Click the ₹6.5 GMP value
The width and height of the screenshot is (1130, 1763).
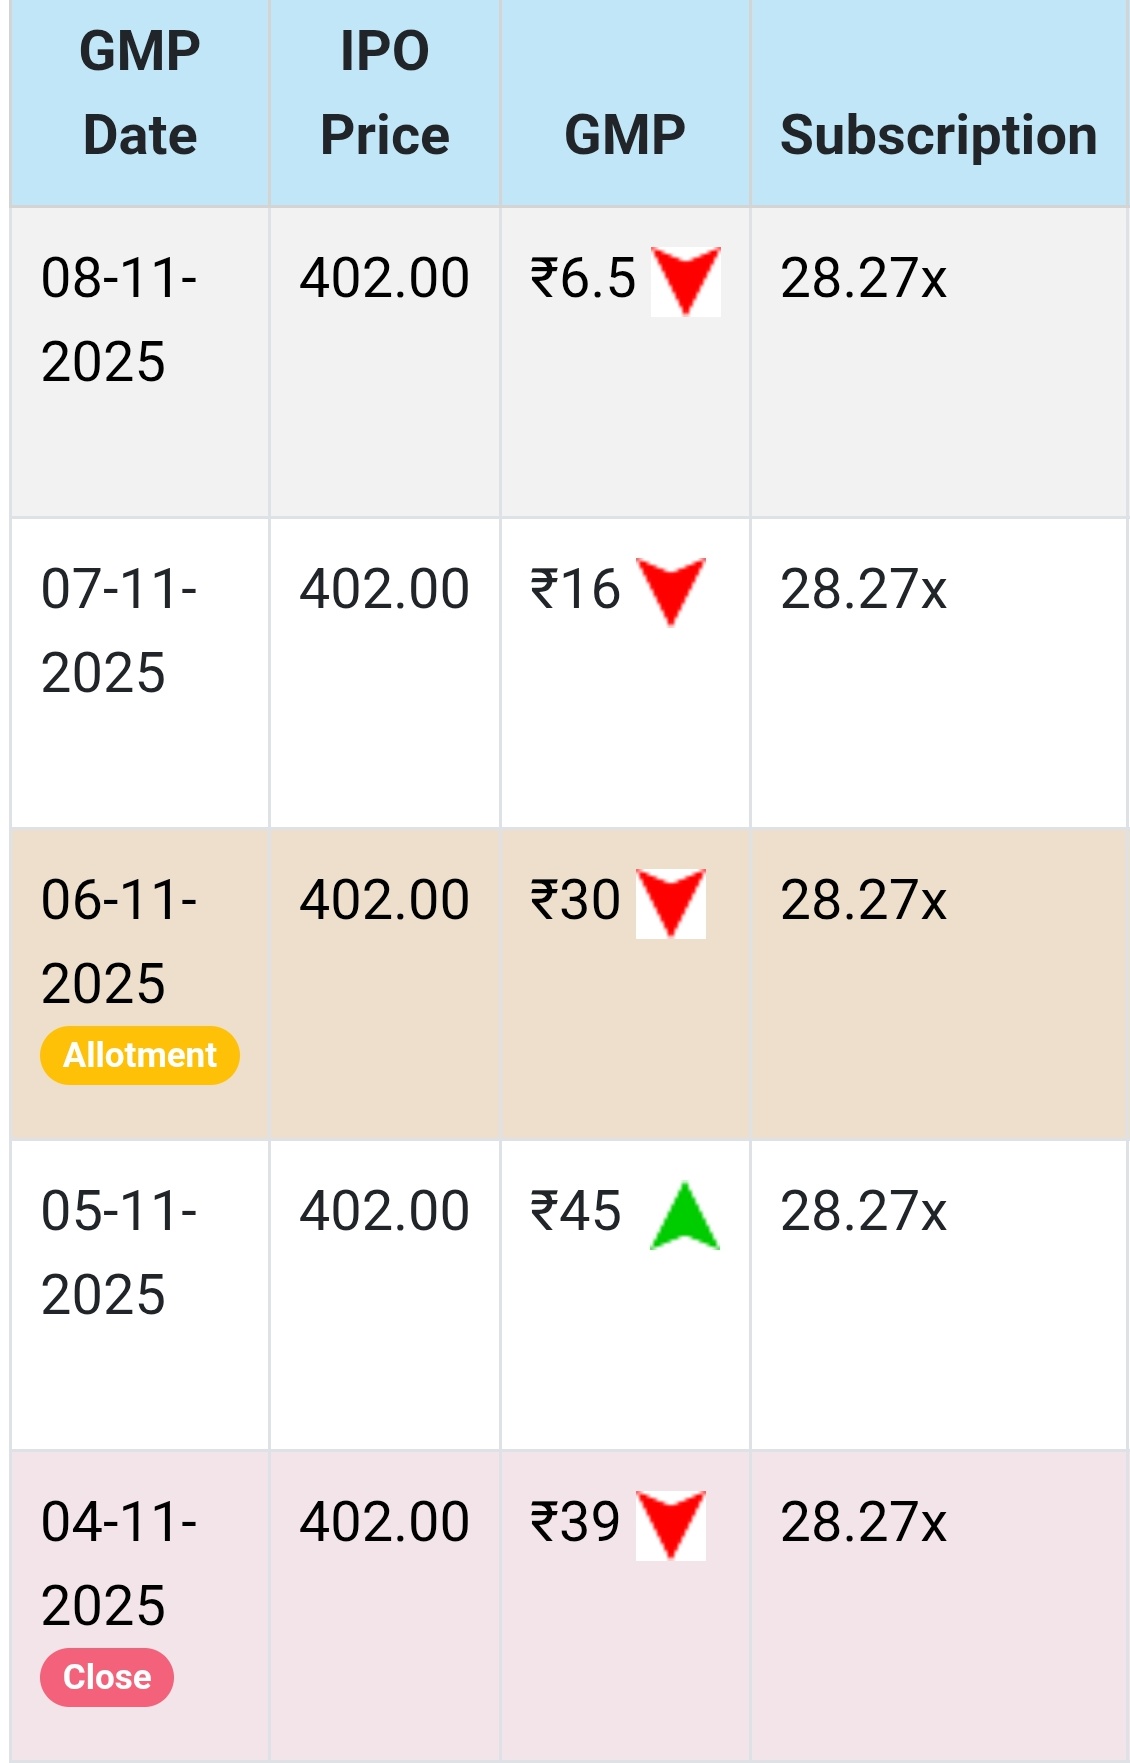tap(583, 278)
